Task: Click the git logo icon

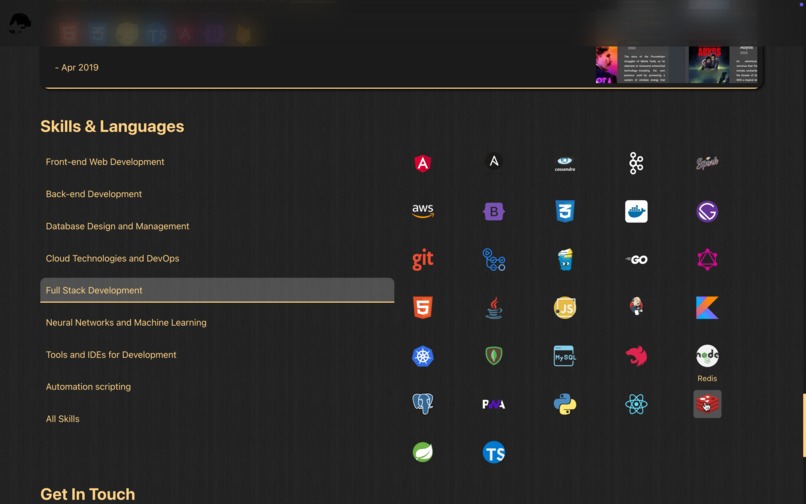Action: point(423,260)
